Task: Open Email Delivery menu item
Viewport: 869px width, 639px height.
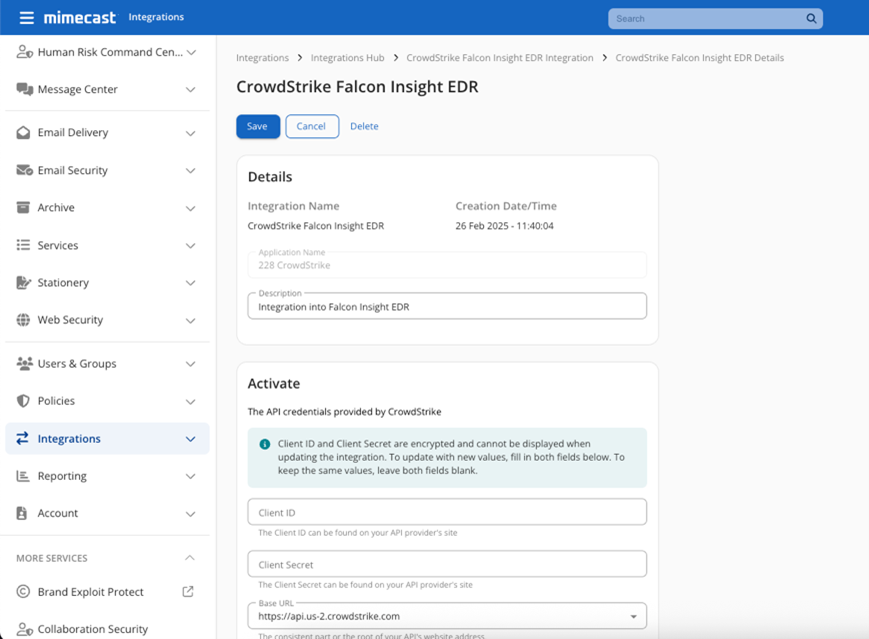Action: pyautogui.click(x=107, y=132)
